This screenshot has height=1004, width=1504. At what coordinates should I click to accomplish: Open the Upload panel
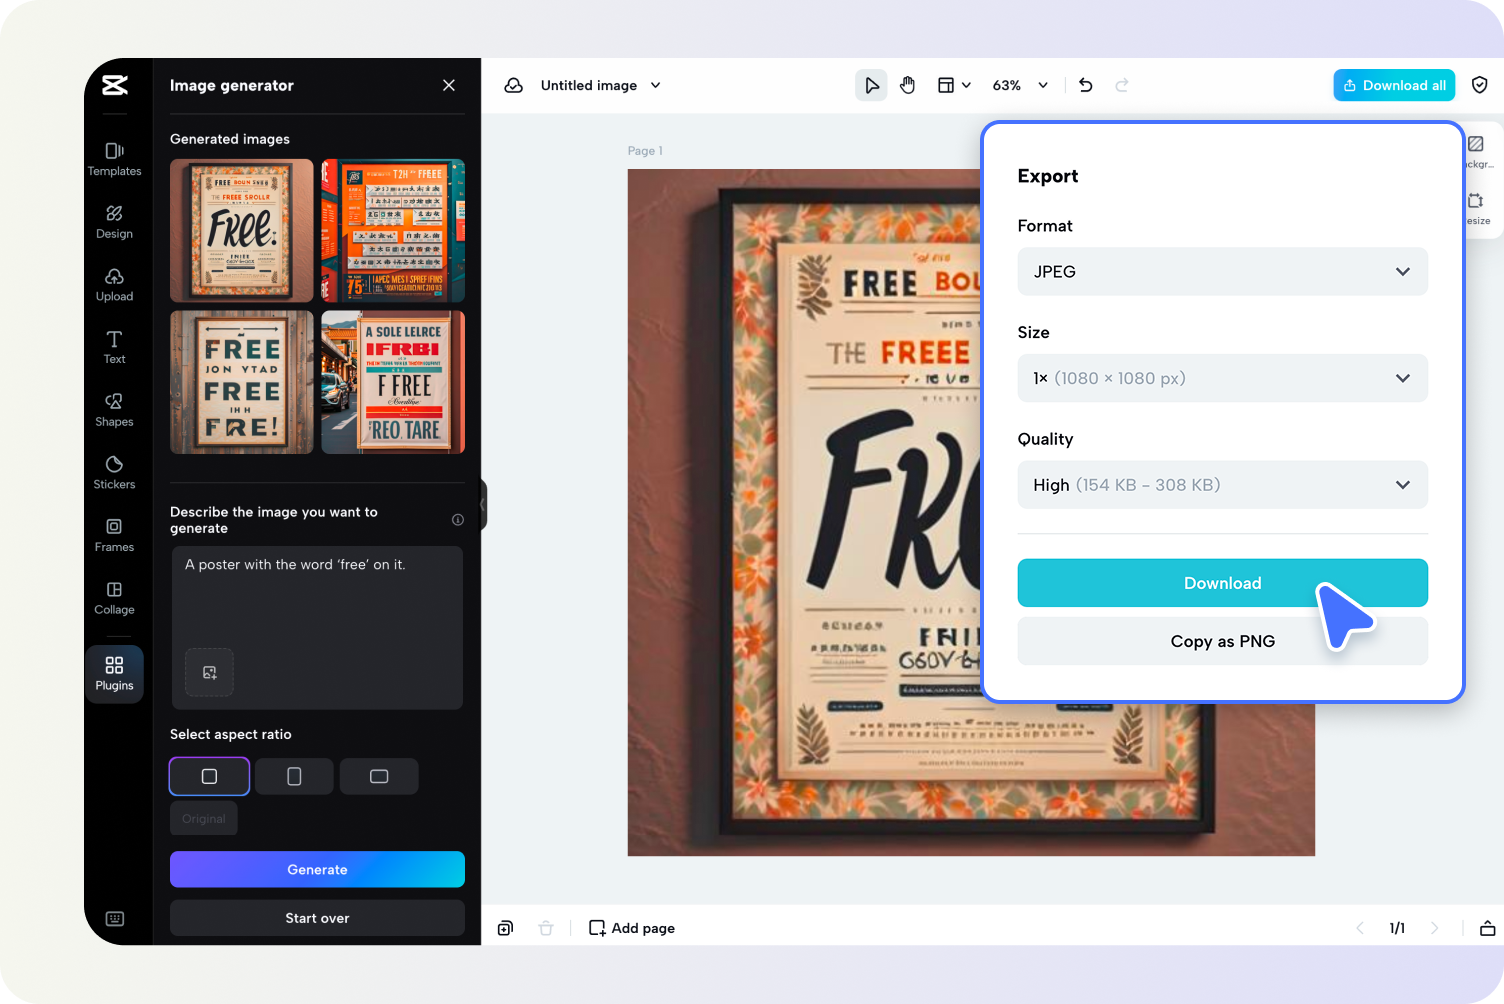pyautogui.click(x=115, y=285)
